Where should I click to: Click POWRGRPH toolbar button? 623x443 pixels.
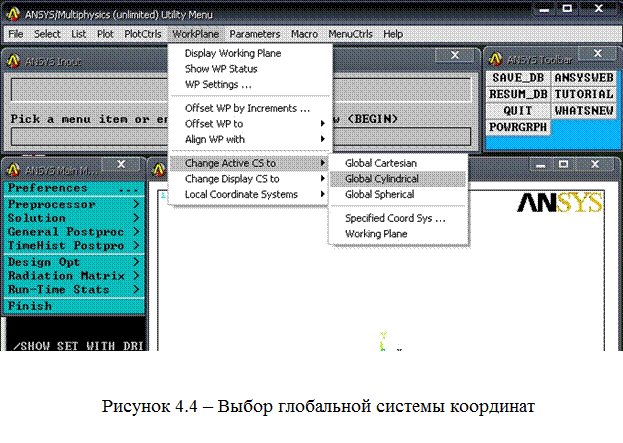point(518,128)
